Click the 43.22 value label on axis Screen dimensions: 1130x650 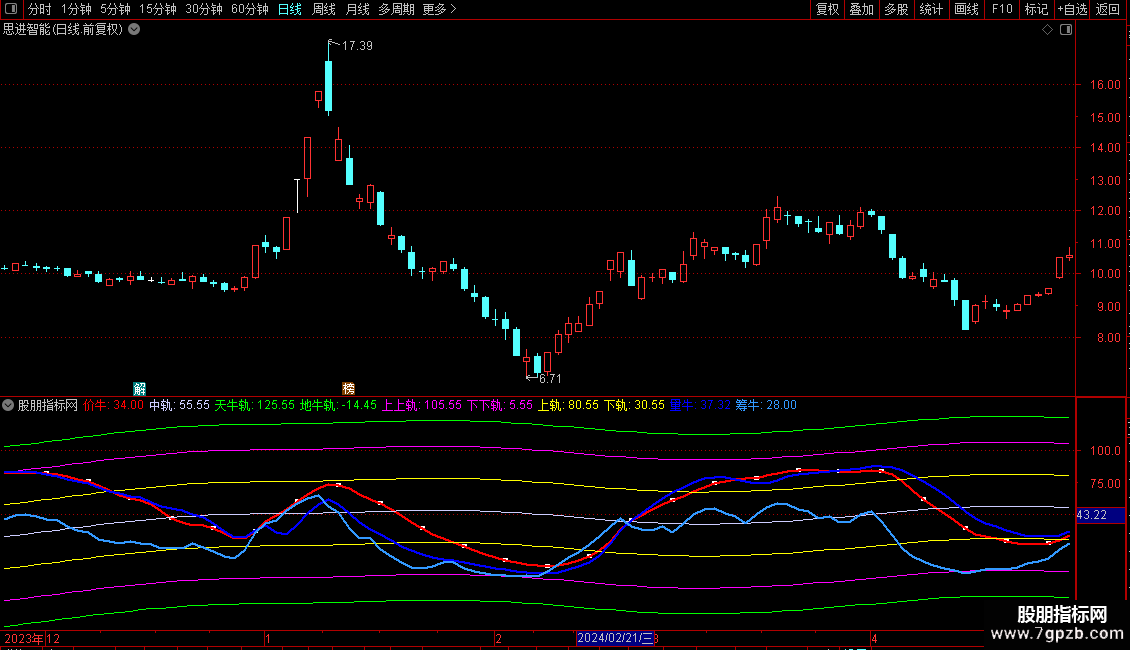pos(1091,515)
